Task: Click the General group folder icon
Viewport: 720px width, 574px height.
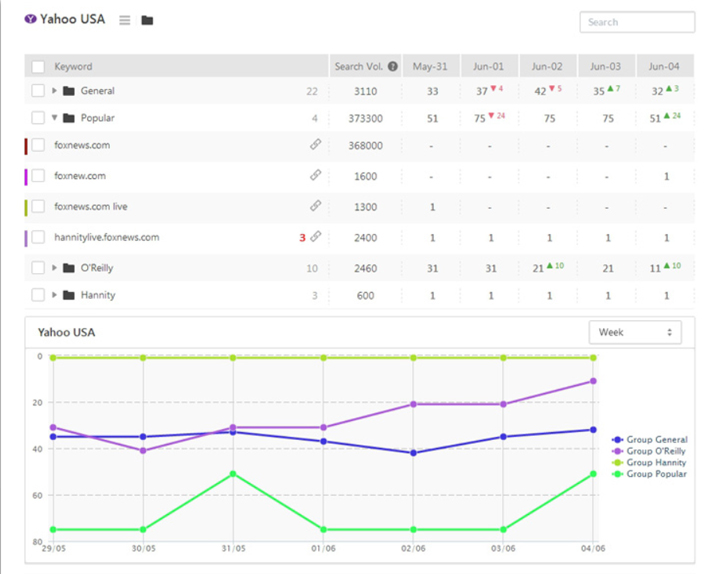Action: (69, 91)
